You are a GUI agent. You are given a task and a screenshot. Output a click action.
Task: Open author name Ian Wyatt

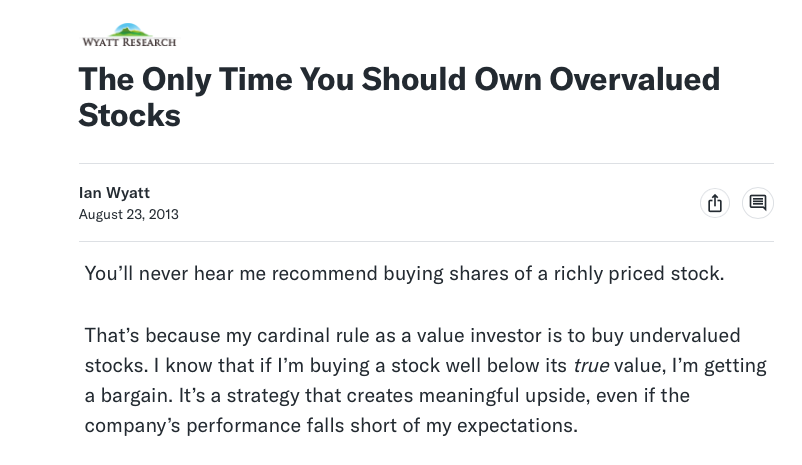[114, 192]
